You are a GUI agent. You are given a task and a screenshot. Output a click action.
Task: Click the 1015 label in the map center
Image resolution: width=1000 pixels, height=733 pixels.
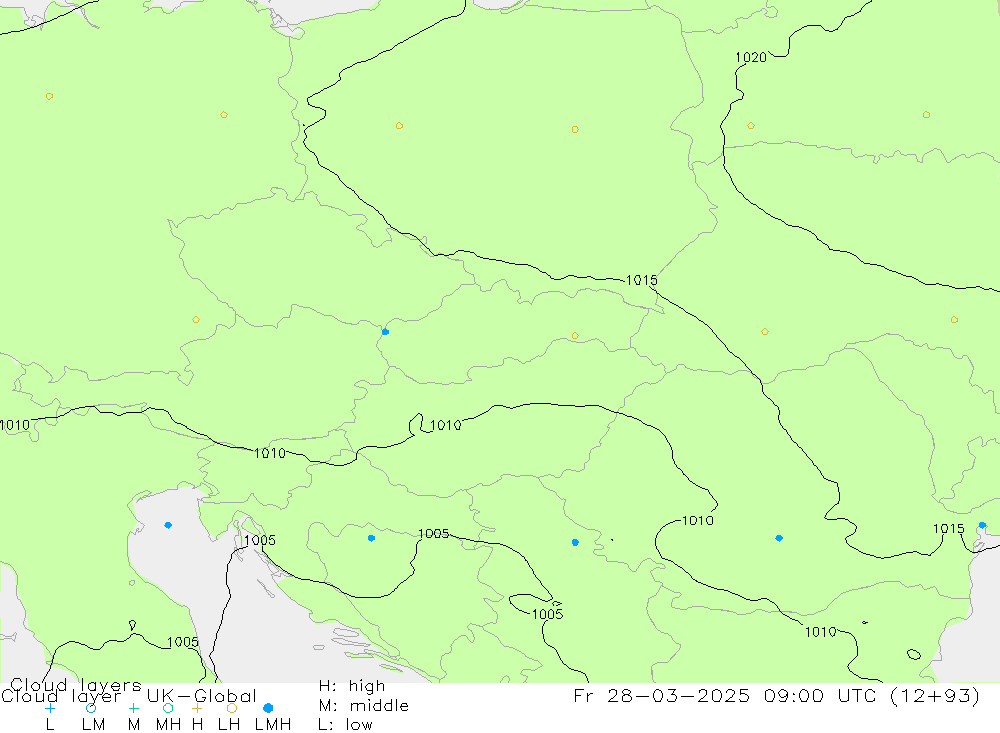[641, 280]
